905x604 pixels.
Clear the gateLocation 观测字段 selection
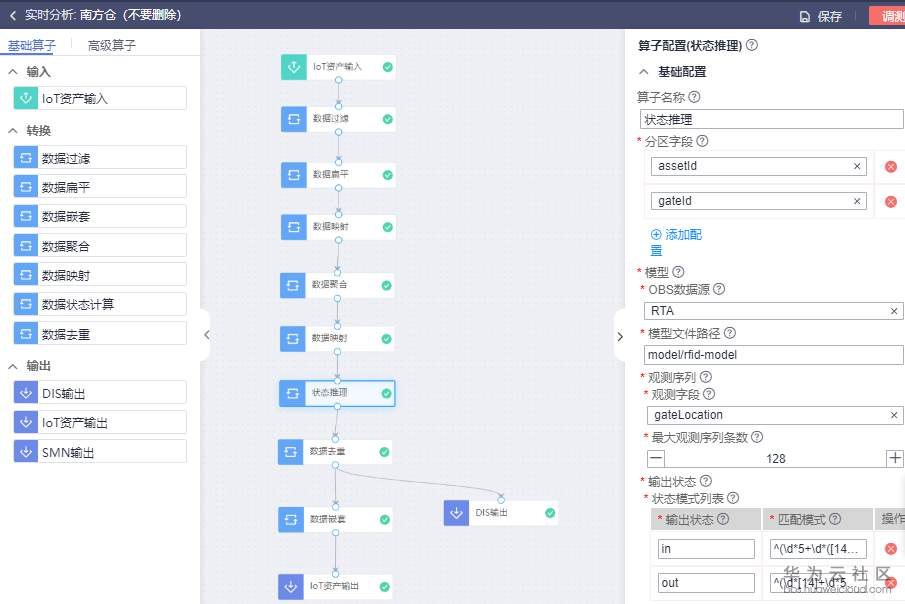[x=893, y=415]
